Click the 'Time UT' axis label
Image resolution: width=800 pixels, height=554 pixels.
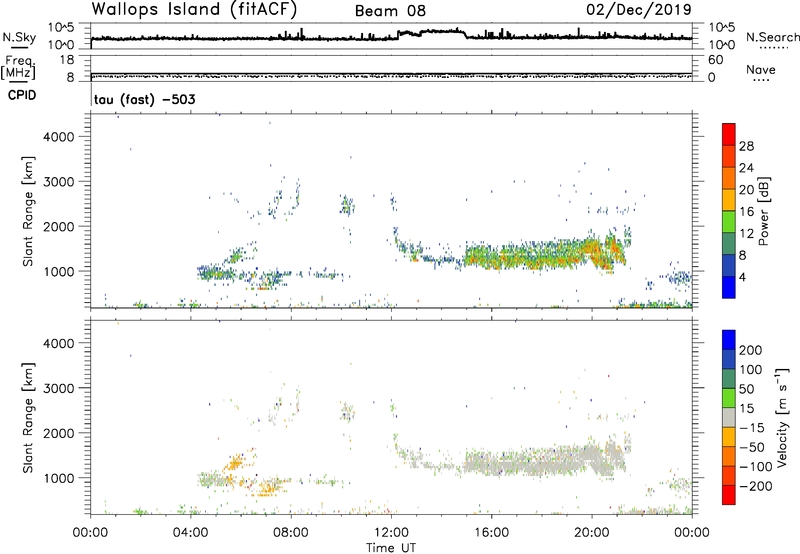[x=391, y=547]
